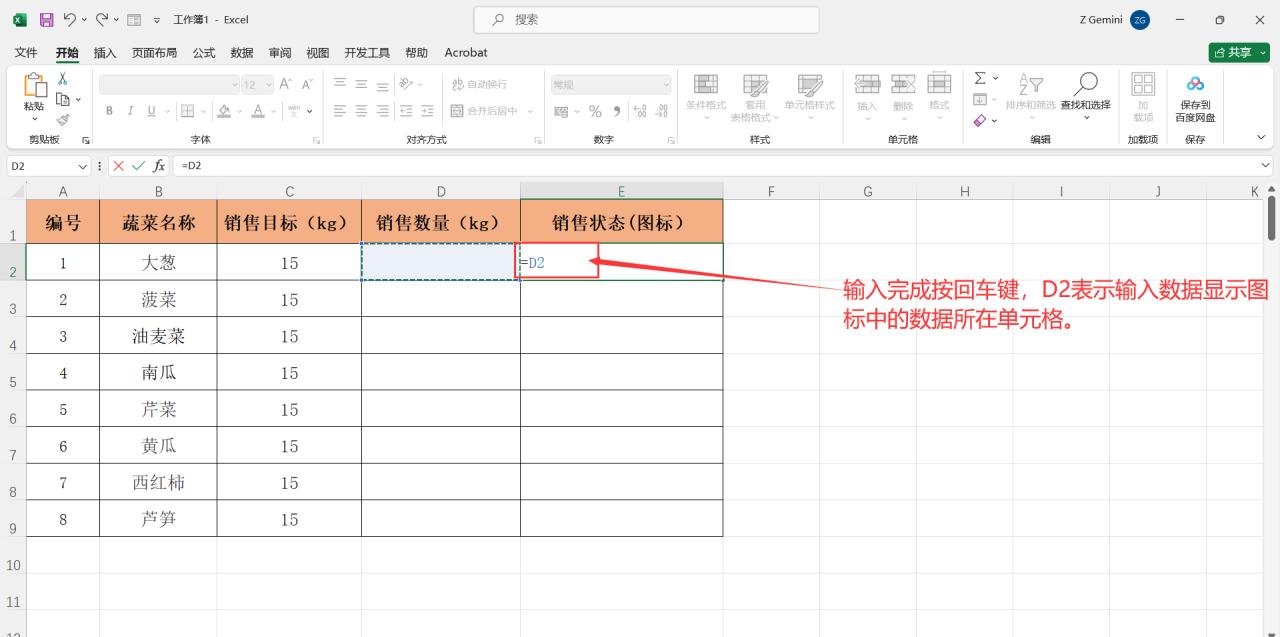The image size is (1280, 637).
Task: Open Insert Function via the fx icon
Action: 159,165
